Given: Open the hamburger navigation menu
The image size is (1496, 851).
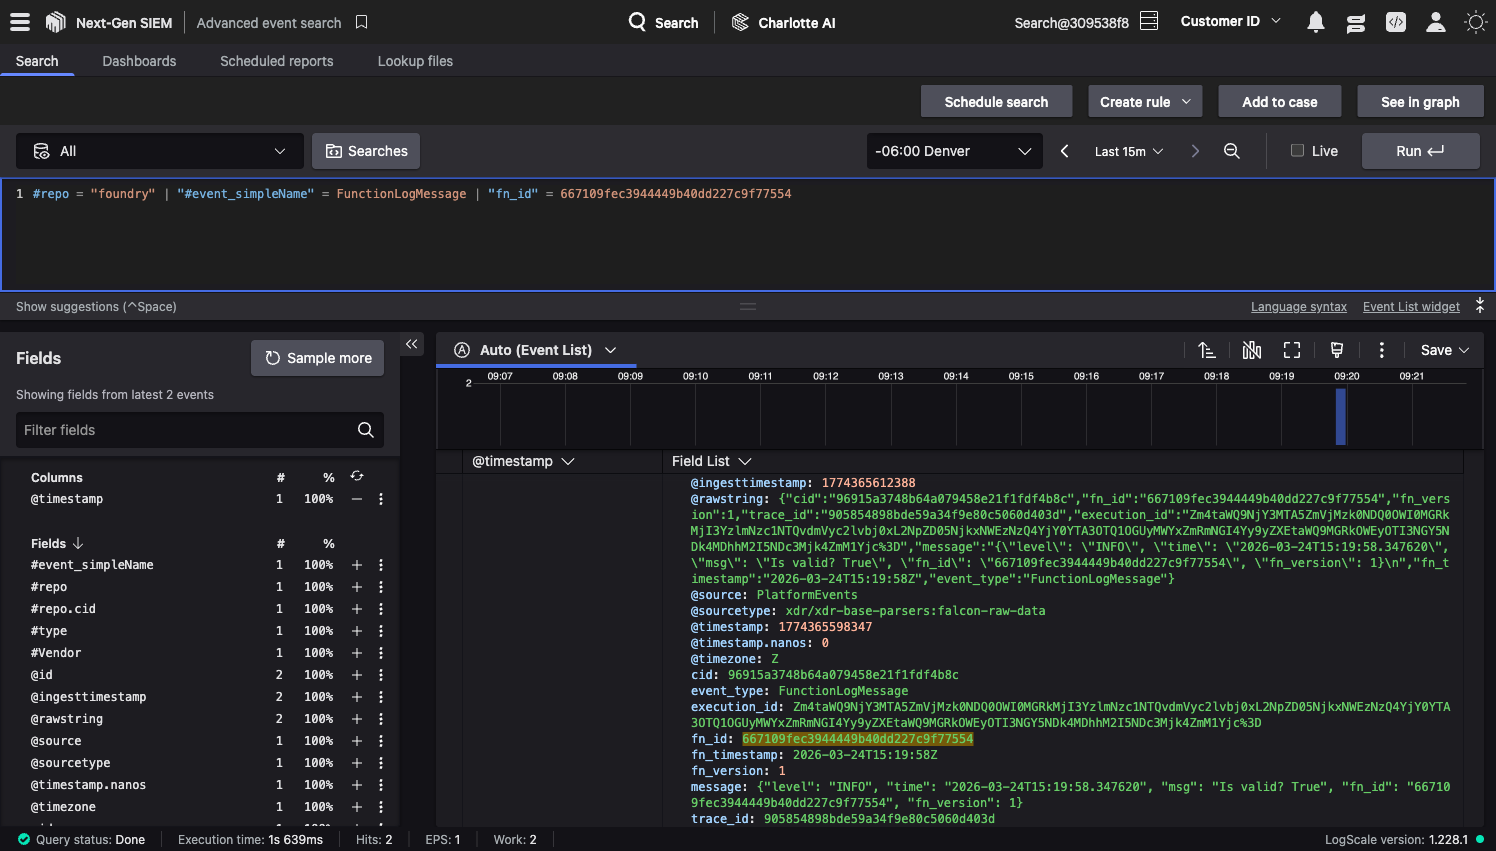Looking at the screenshot, I should (20, 22).
